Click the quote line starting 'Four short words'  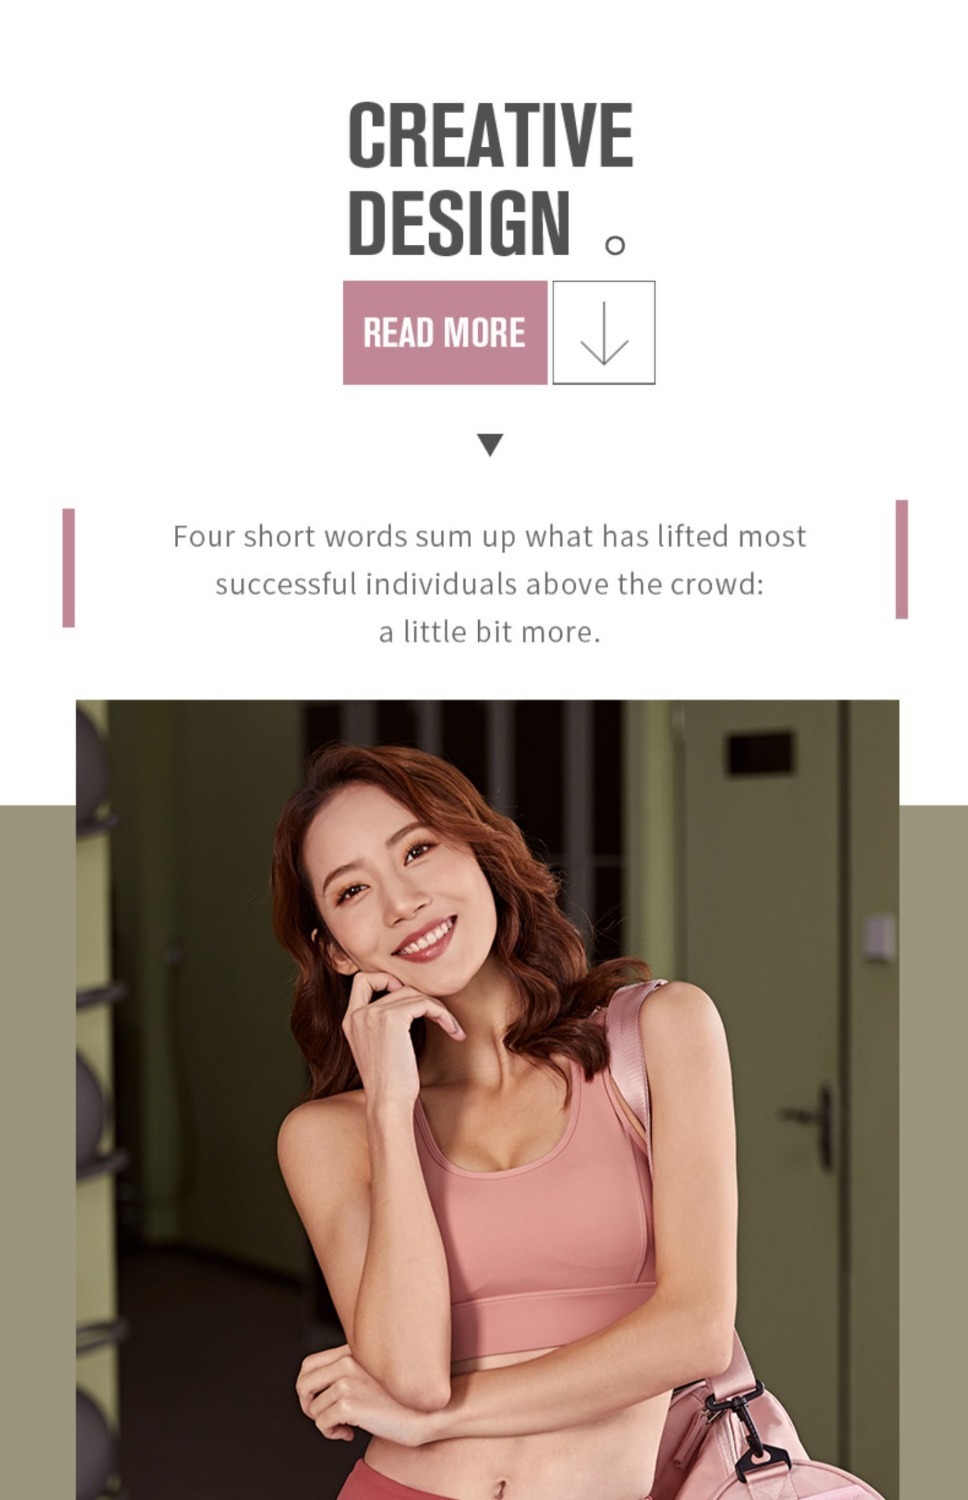(x=490, y=537)
